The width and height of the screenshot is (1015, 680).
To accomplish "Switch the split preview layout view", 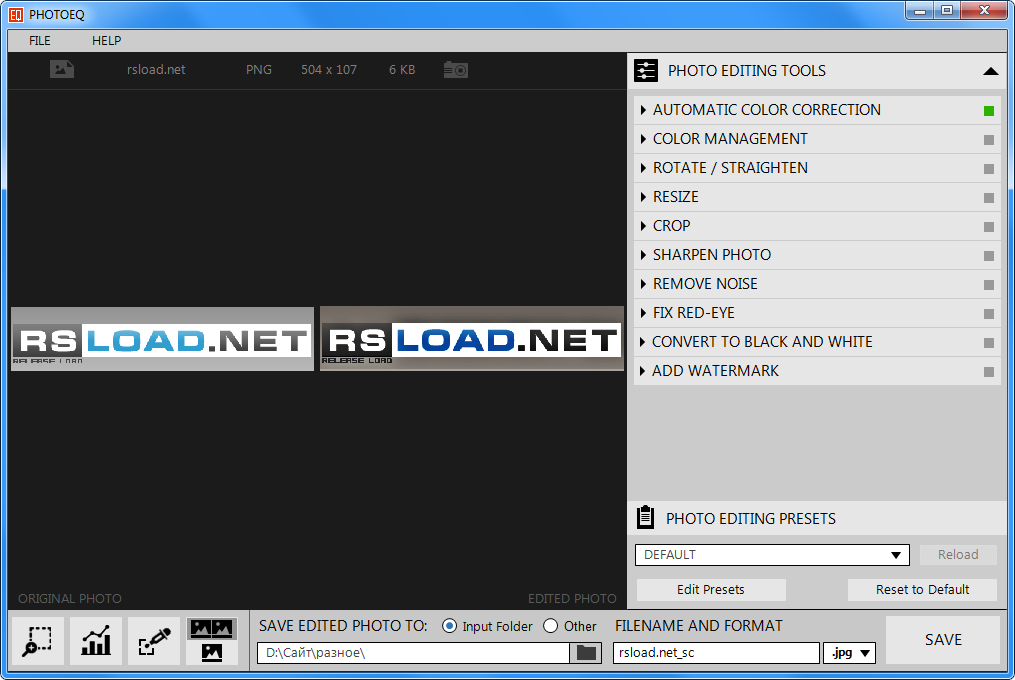I will (x=212, y=640).
